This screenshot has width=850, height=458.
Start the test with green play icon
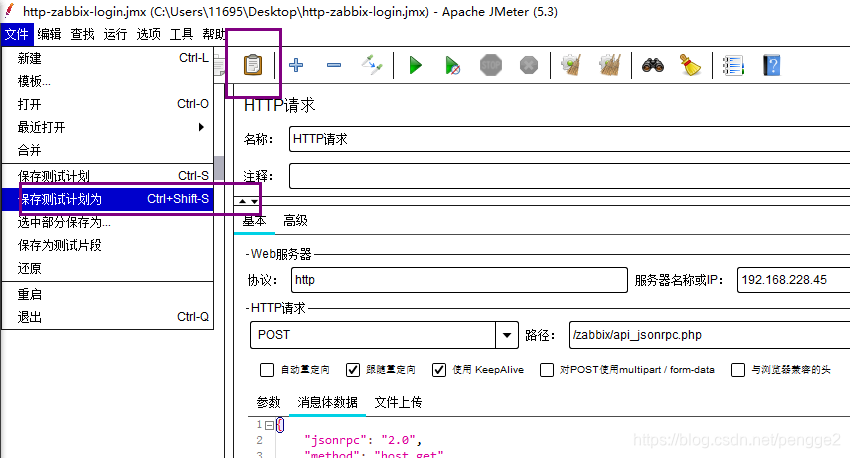pos(416,65)
